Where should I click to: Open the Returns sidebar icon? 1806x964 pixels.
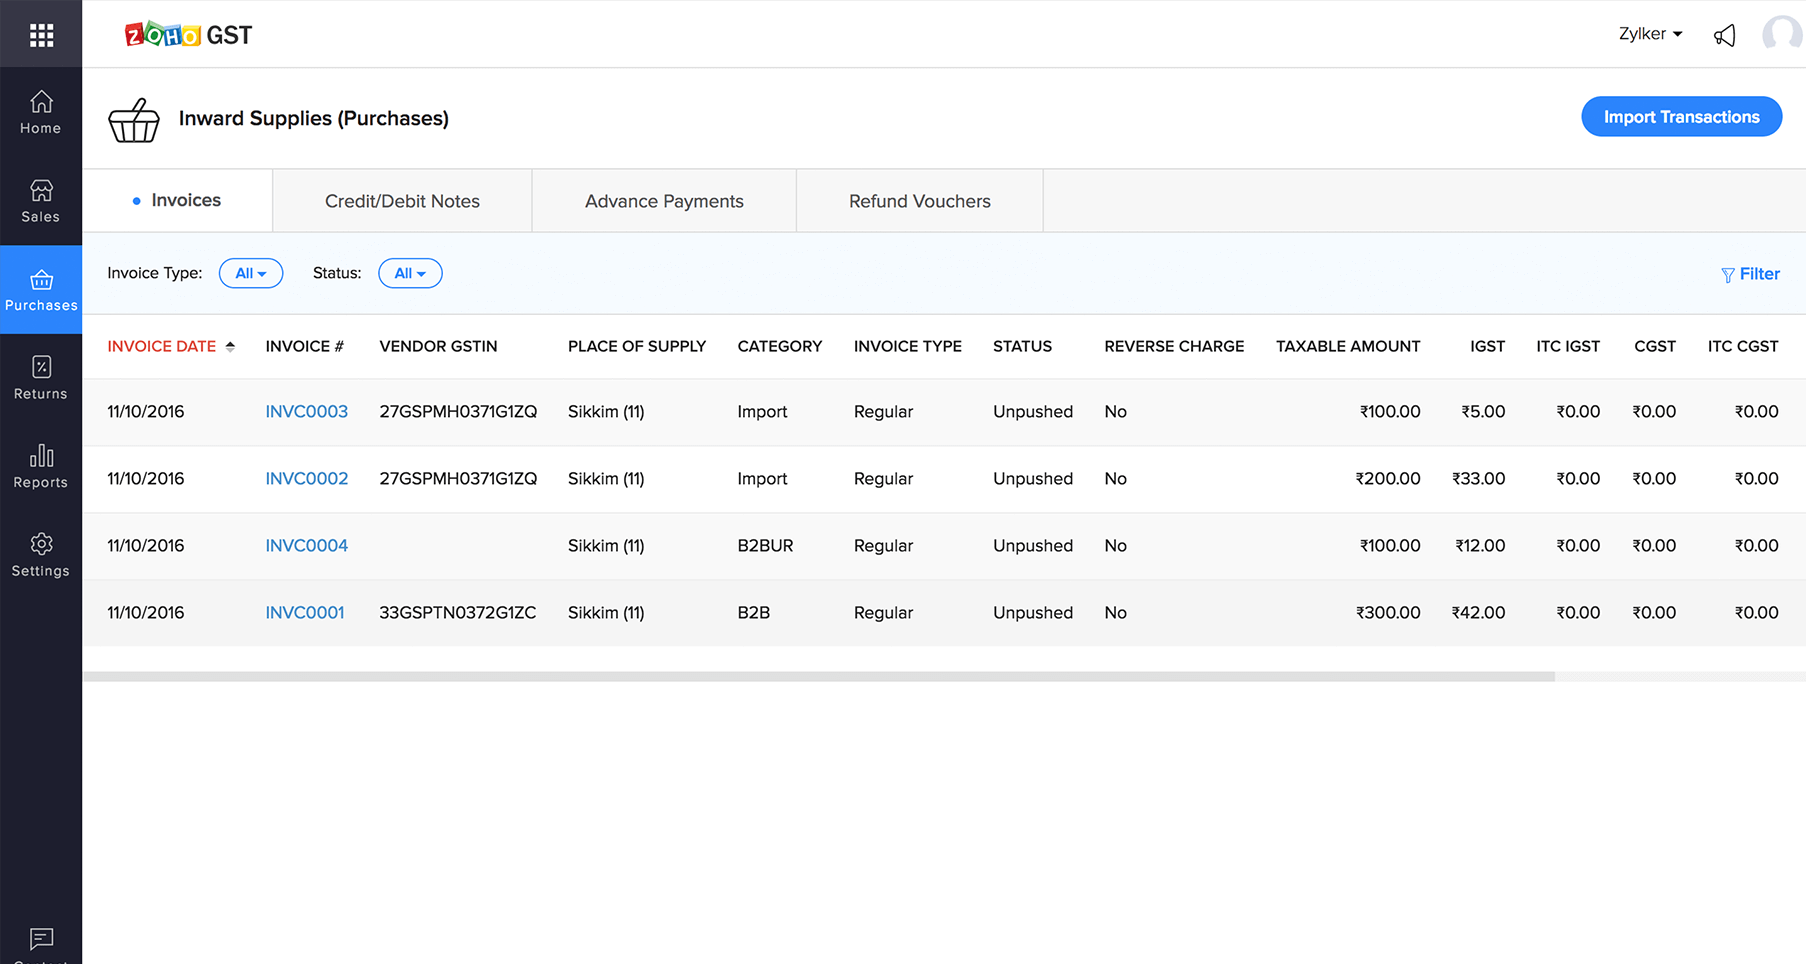(x=41, y=378)
